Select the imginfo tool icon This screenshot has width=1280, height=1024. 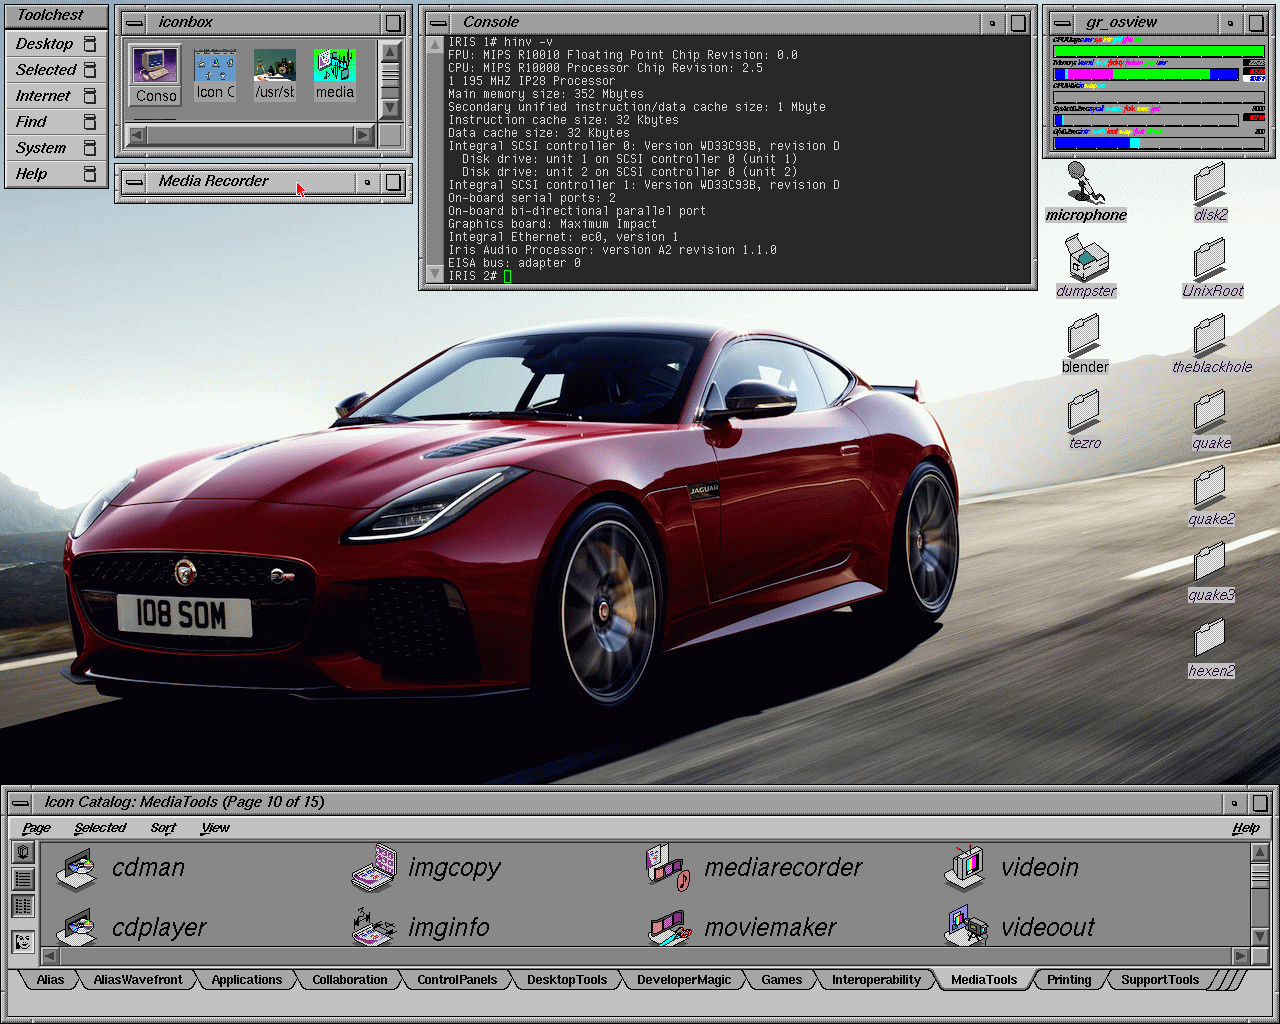(374, 928)
